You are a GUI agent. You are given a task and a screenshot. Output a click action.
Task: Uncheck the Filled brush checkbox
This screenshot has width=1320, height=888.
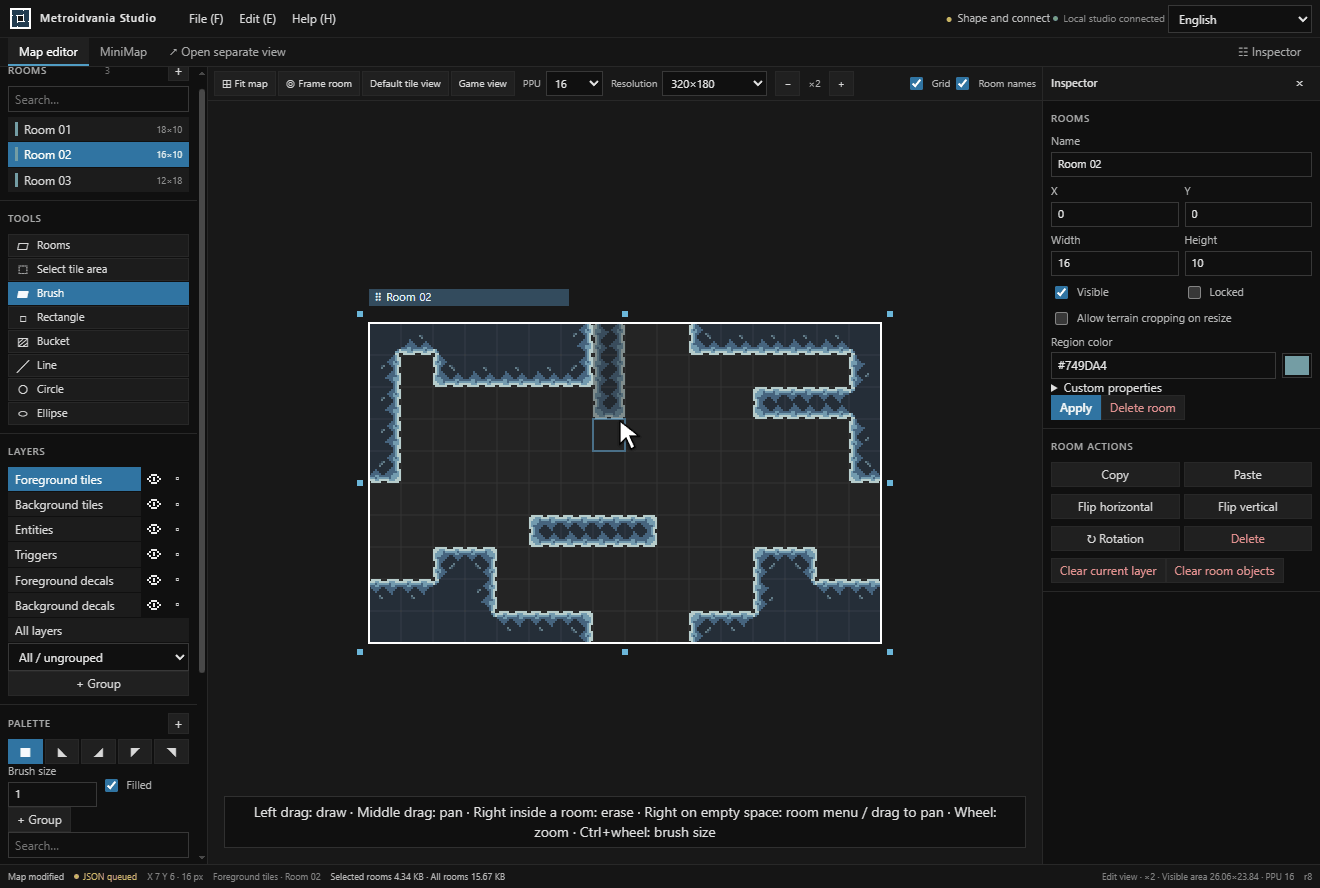click(111, 785)
